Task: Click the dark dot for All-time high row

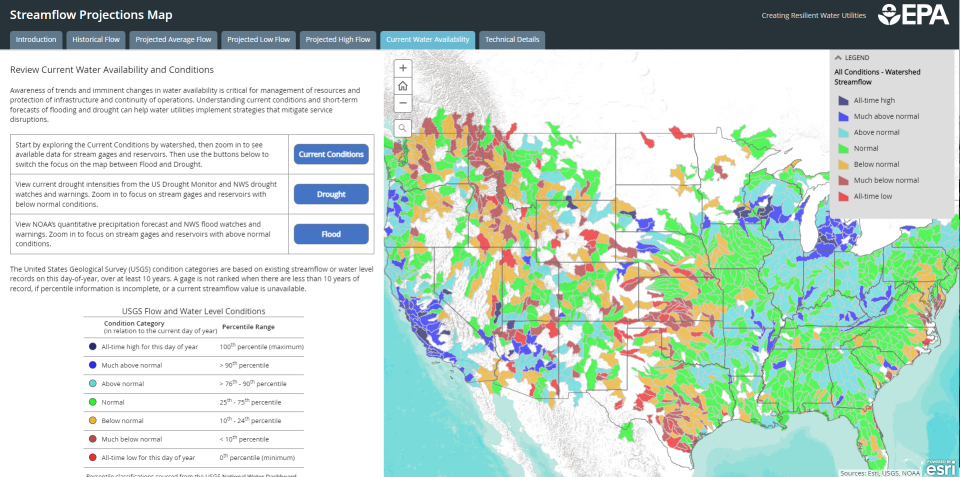Action: point(92,347)
